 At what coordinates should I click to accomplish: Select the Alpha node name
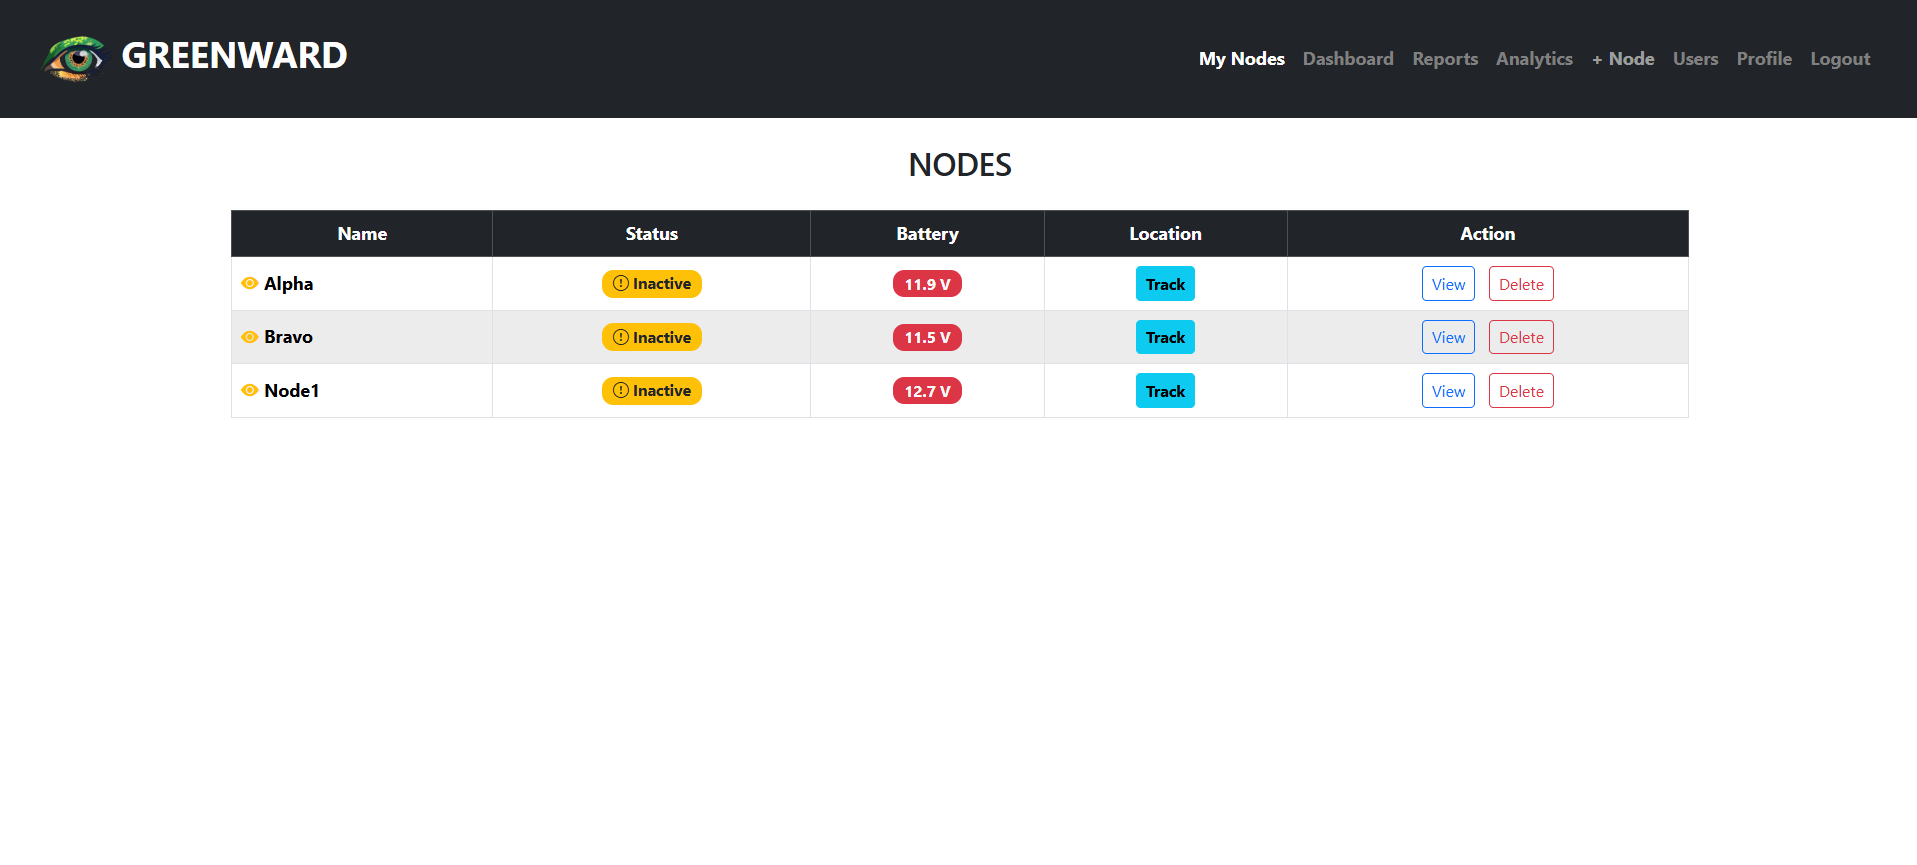pyautogui.click(x=288, y=284)
